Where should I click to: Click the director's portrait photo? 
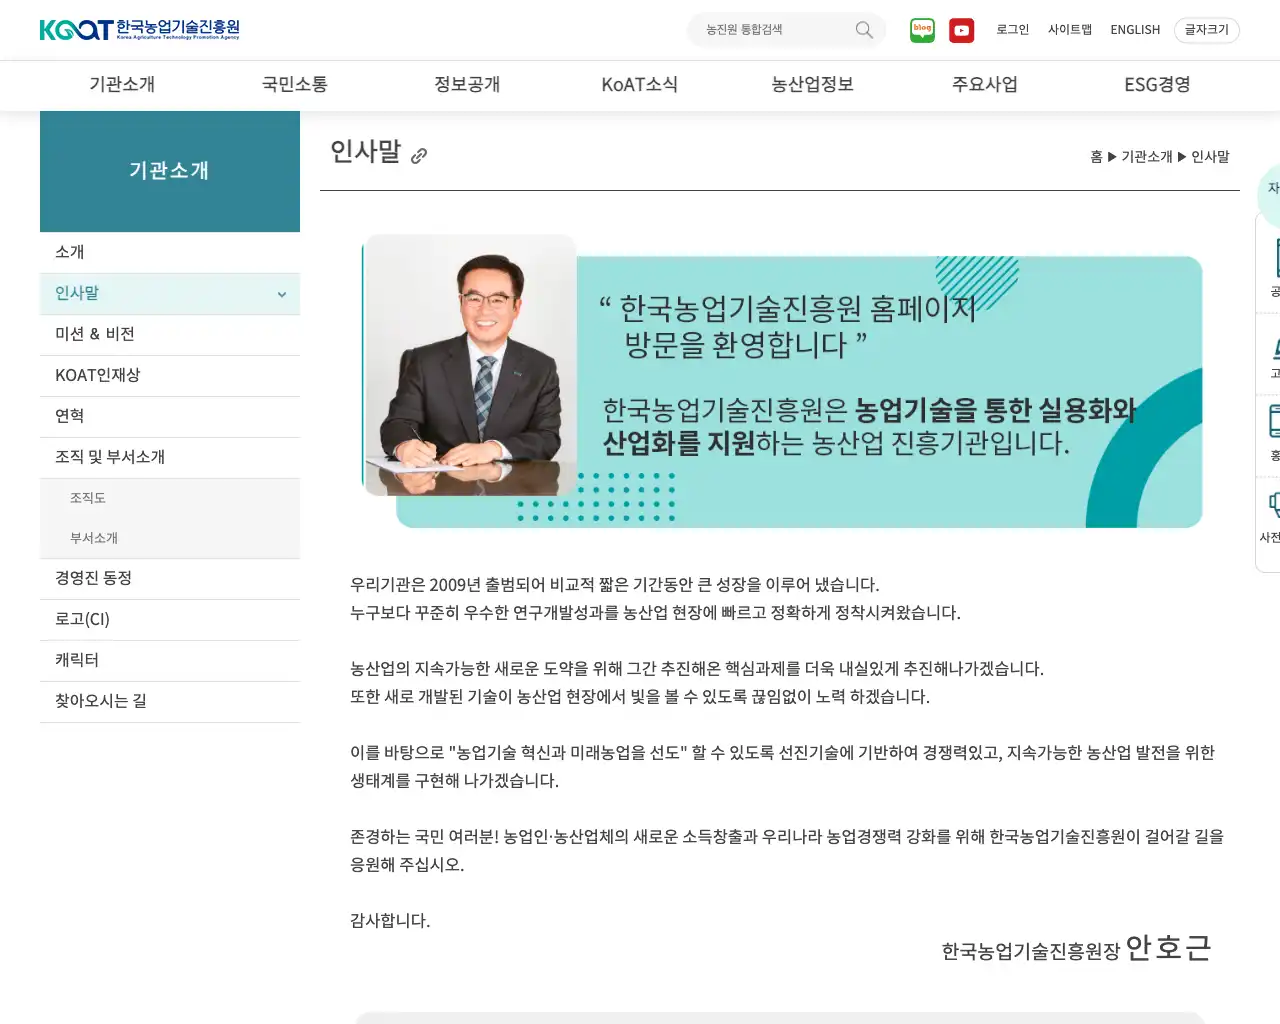point(470,366)
